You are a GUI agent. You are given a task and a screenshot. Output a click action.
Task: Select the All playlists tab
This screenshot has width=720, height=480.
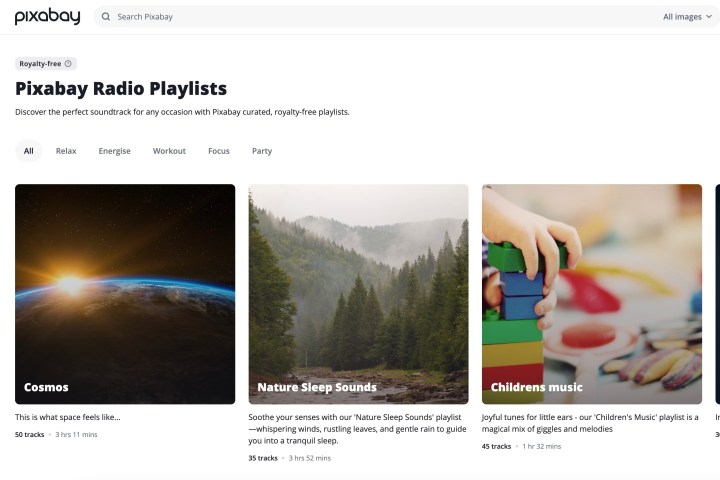(28, 151)
